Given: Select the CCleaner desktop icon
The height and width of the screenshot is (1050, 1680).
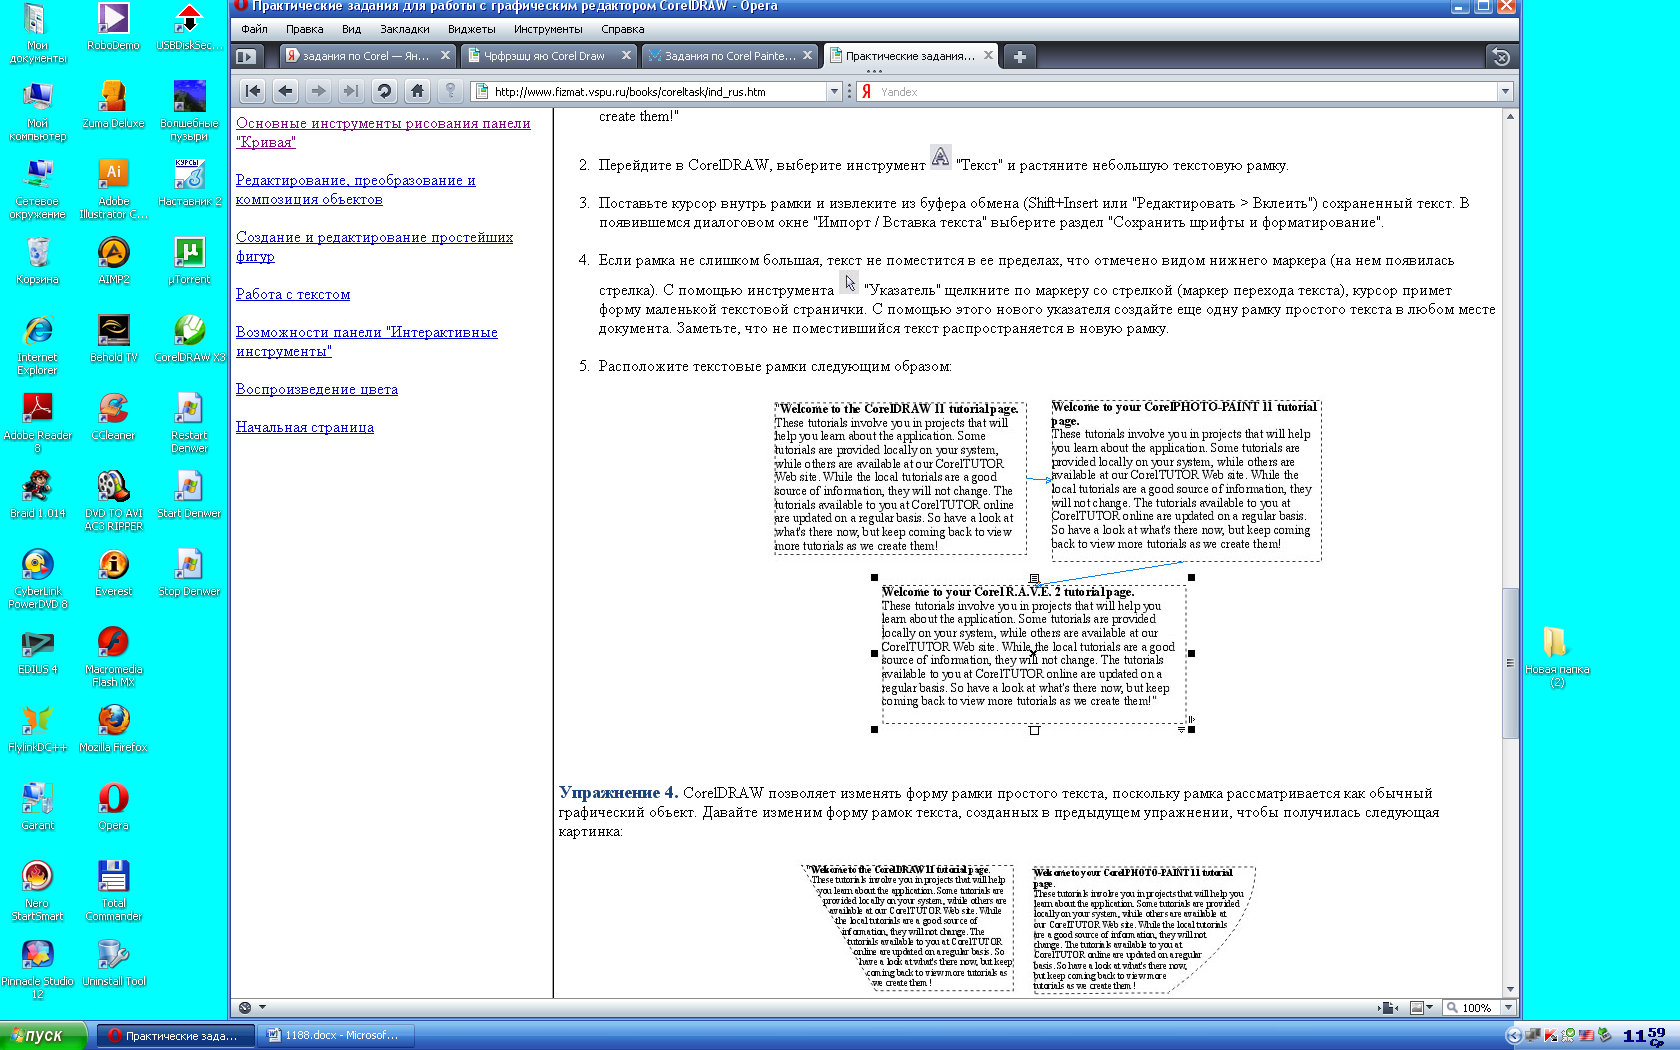Looking at the screenshot, I should coord(113,415).
